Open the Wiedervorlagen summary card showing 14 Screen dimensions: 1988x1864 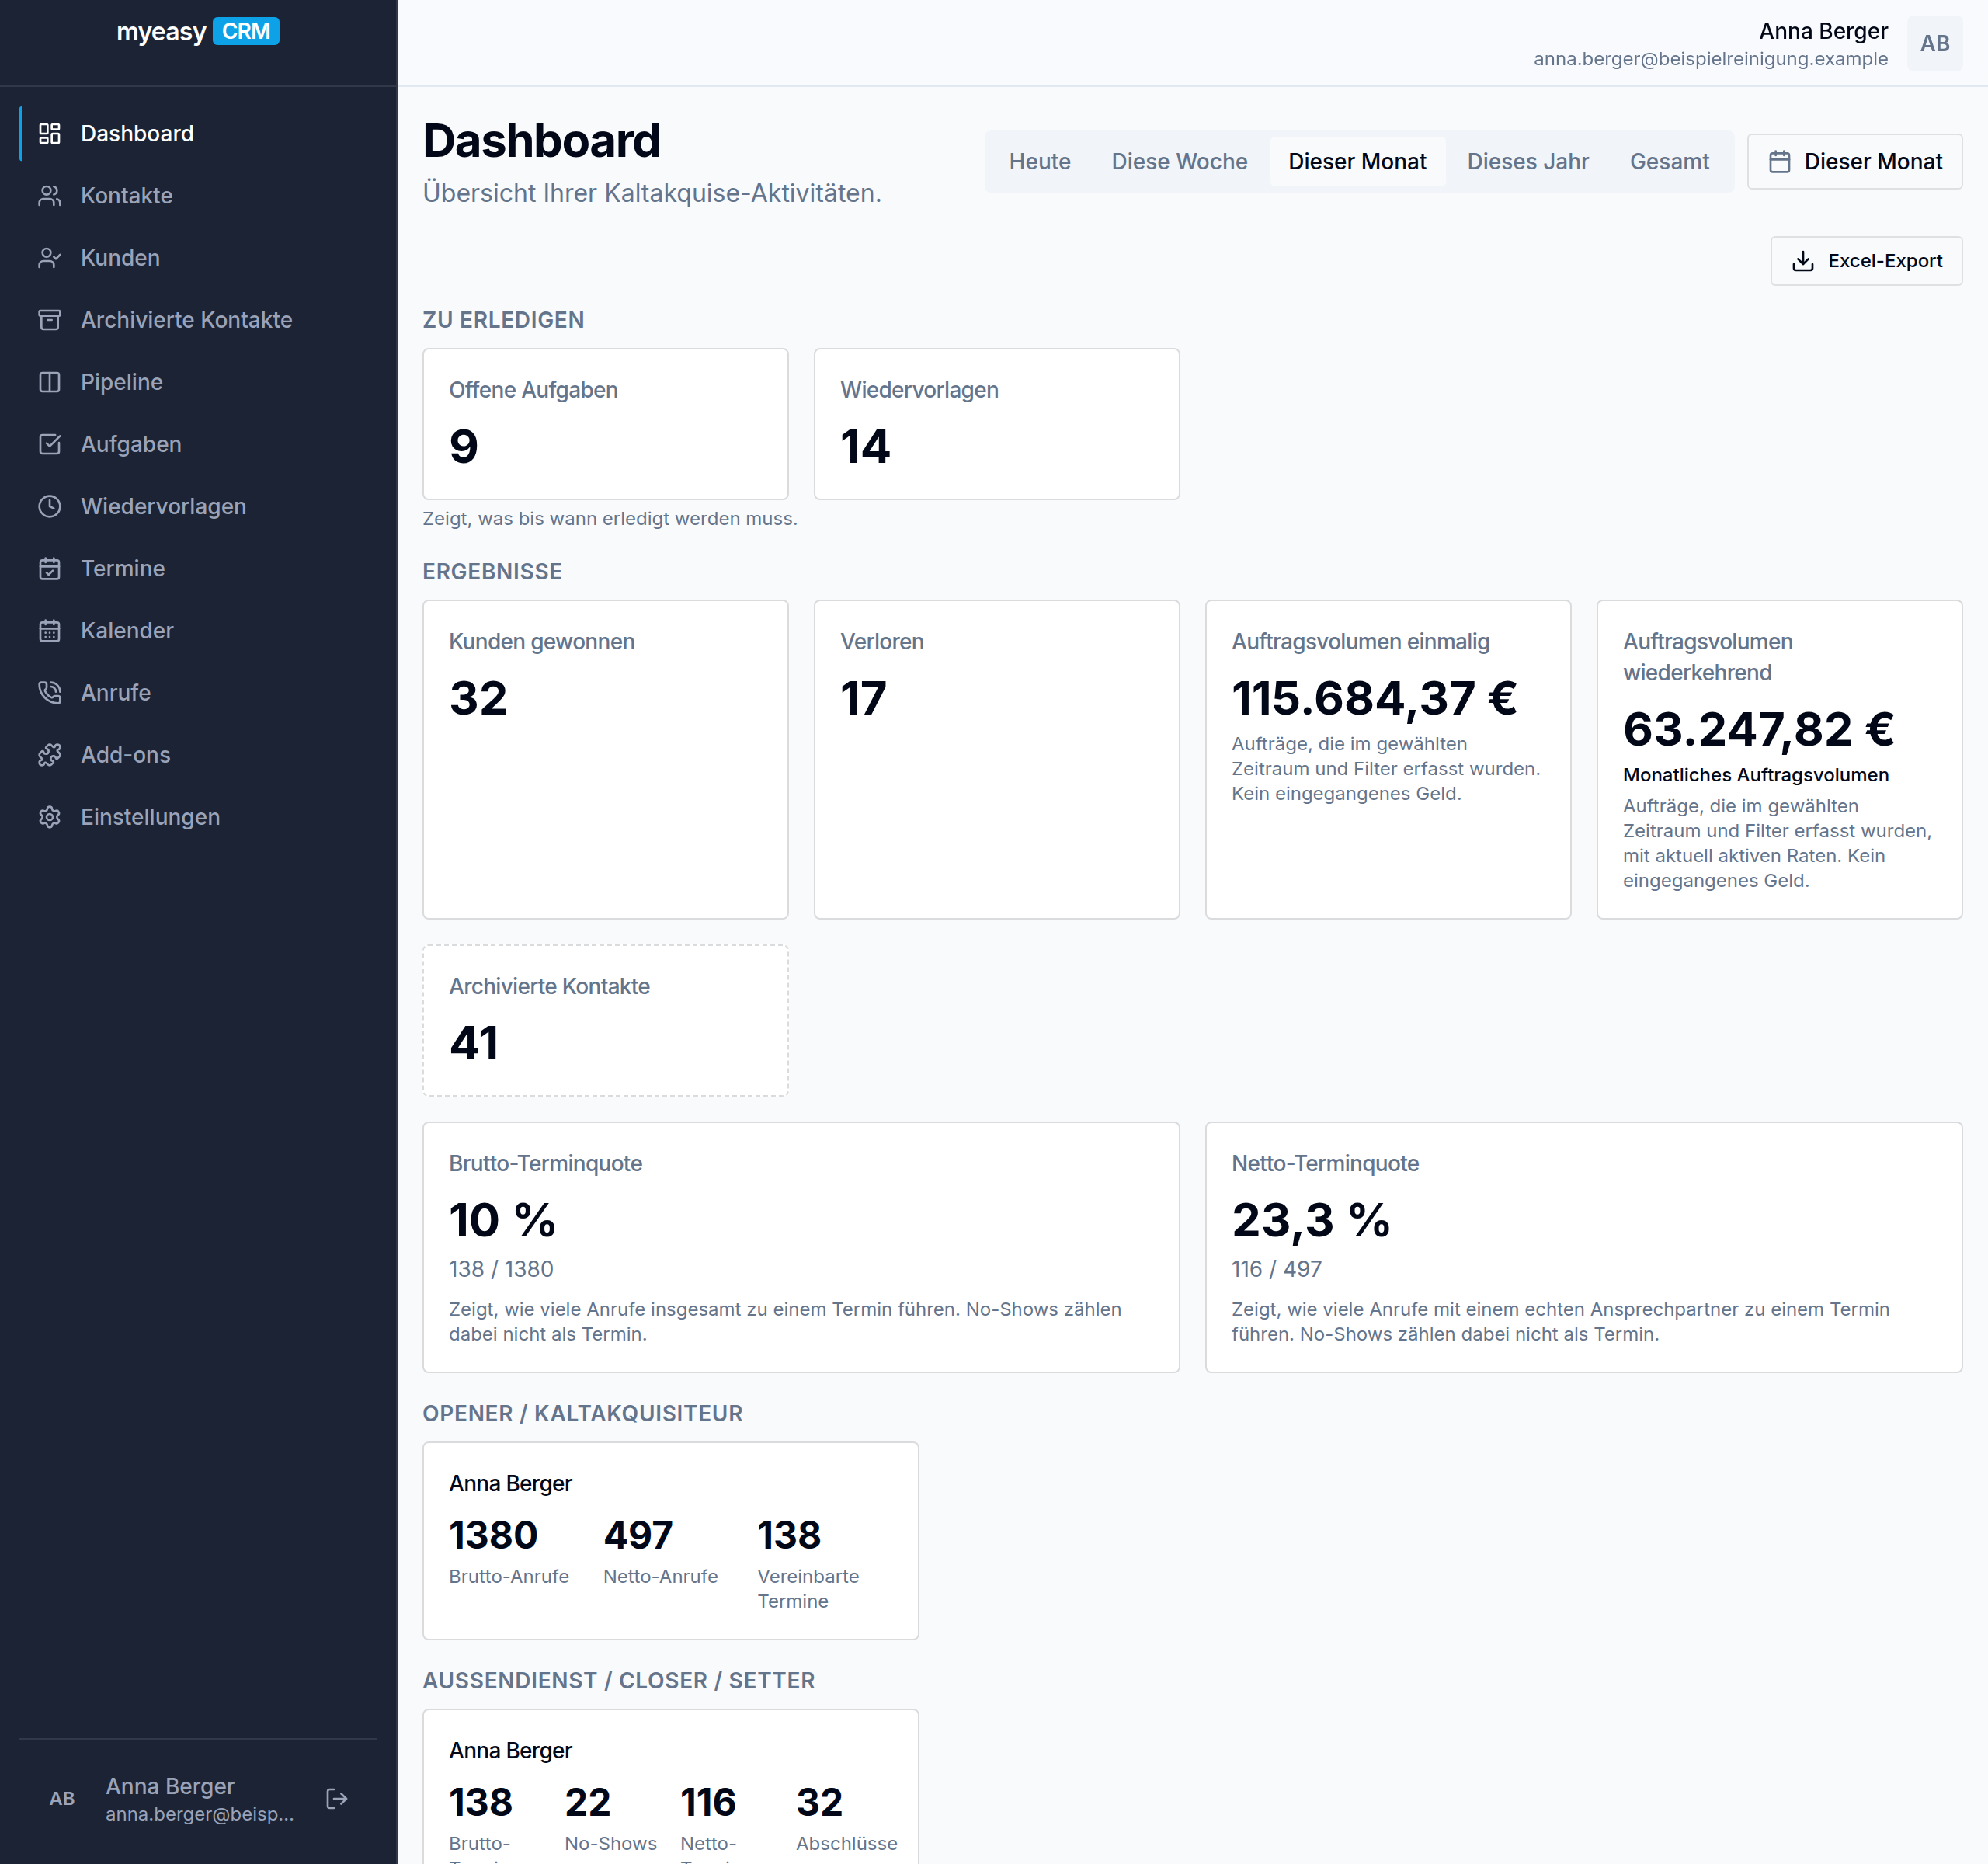996,424
